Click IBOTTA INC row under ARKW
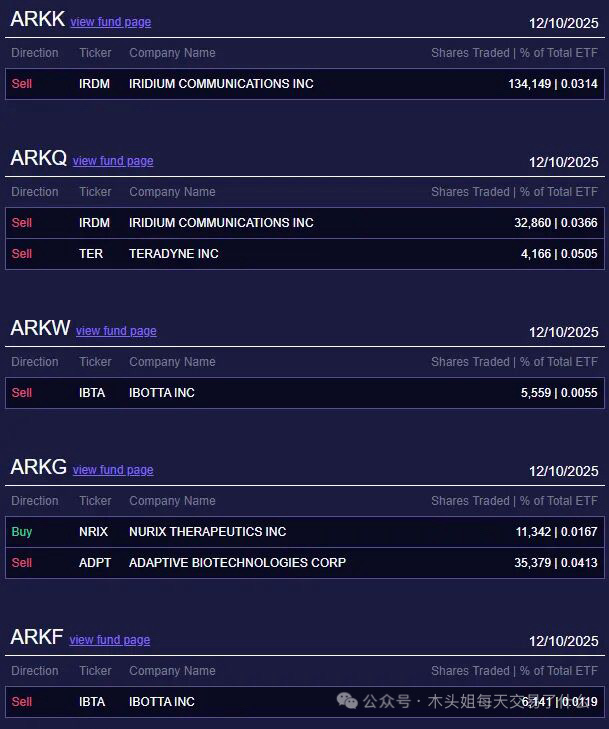Screen dimensions: 609x729 162,393
